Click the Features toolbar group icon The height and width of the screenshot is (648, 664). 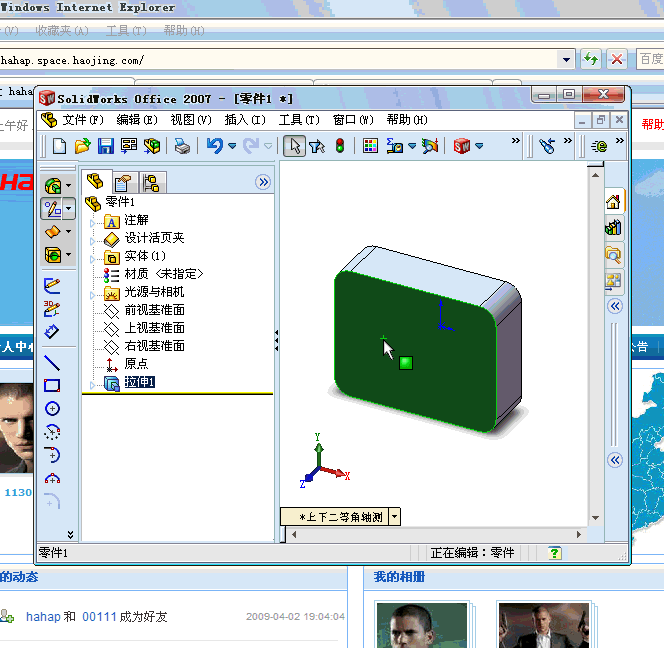coord(53,186)
